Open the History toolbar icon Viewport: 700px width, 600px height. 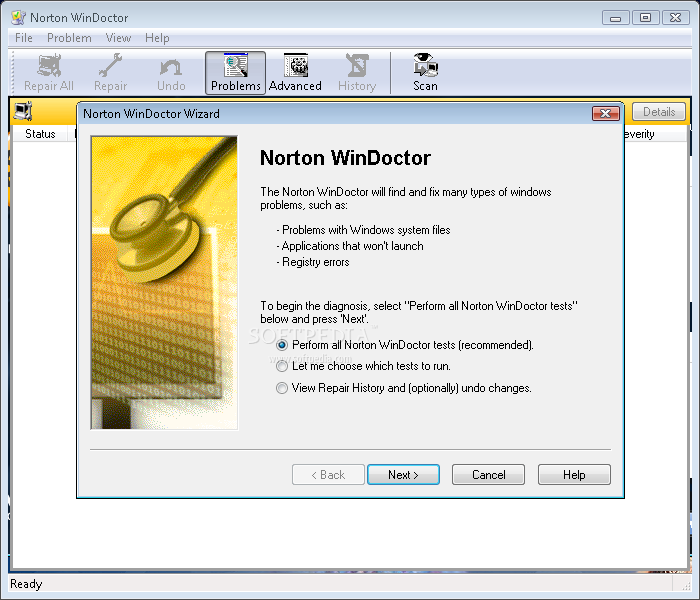click(x=357, y=72)
